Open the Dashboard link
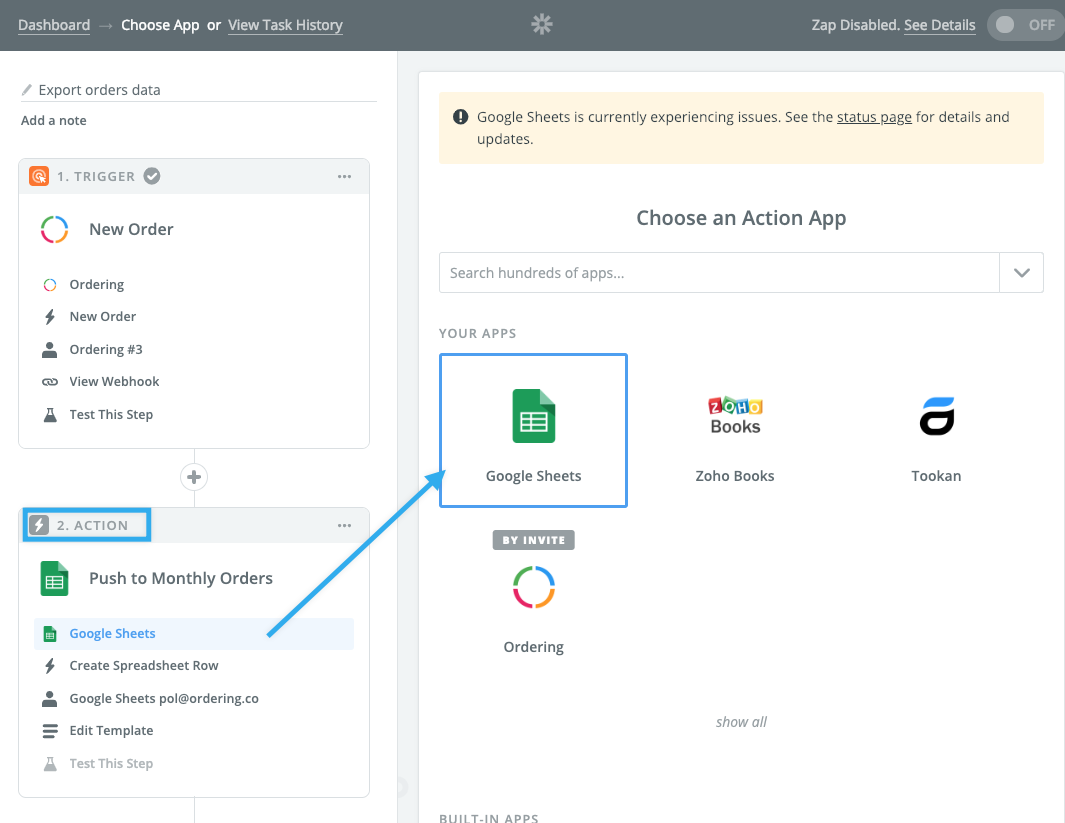Image resolution: width=1065 pixels, height=823 pixels. (54, 25)
